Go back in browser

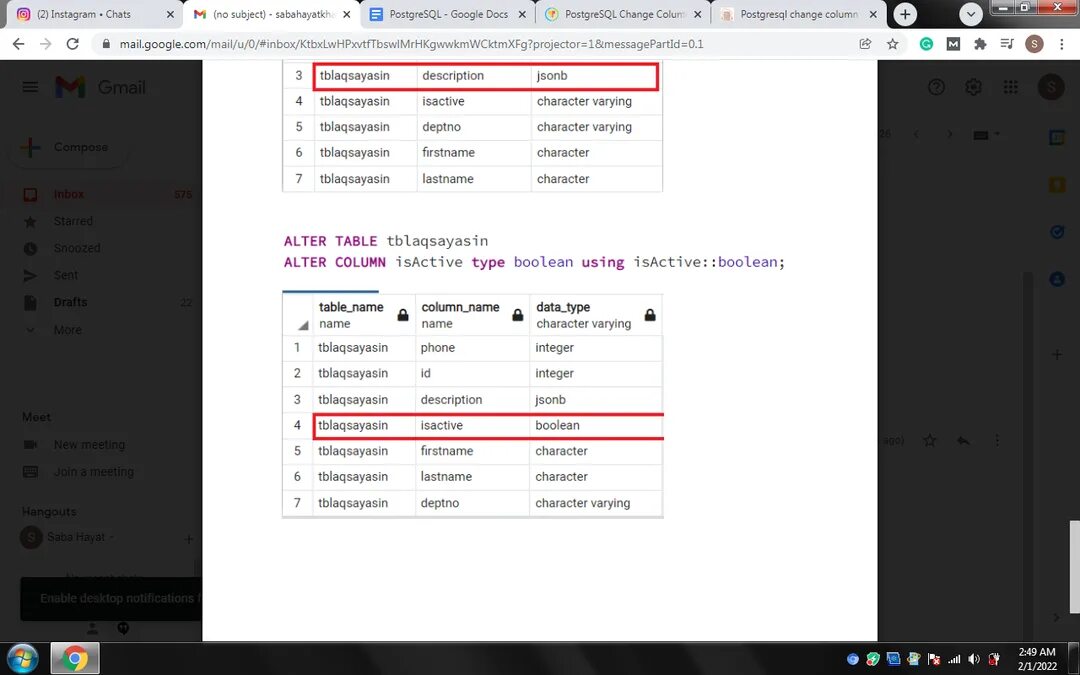tap(19, 44)
